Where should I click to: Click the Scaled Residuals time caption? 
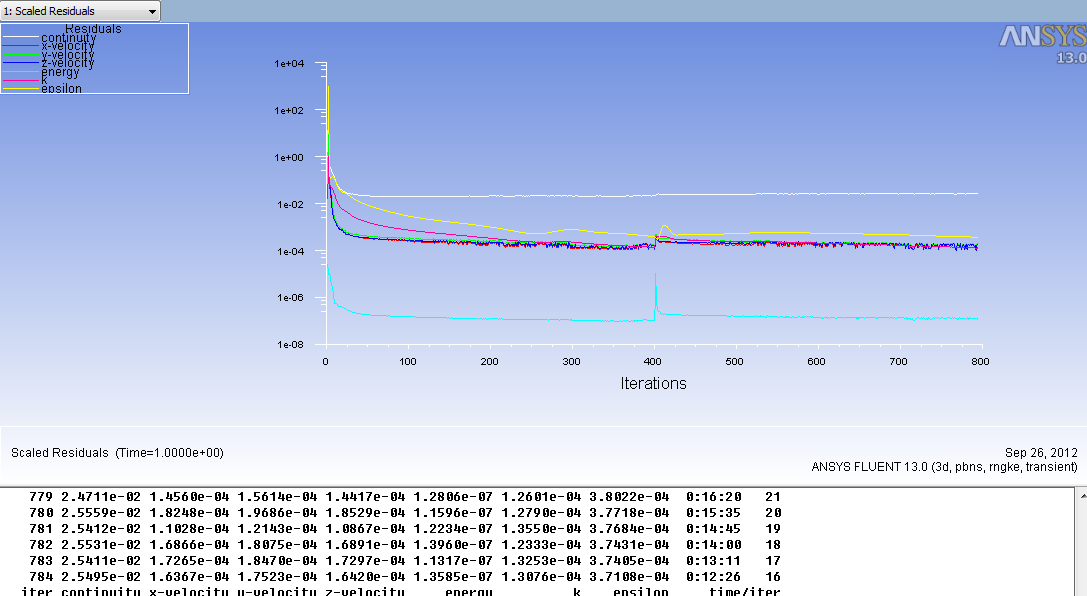(x=117, y=453)
